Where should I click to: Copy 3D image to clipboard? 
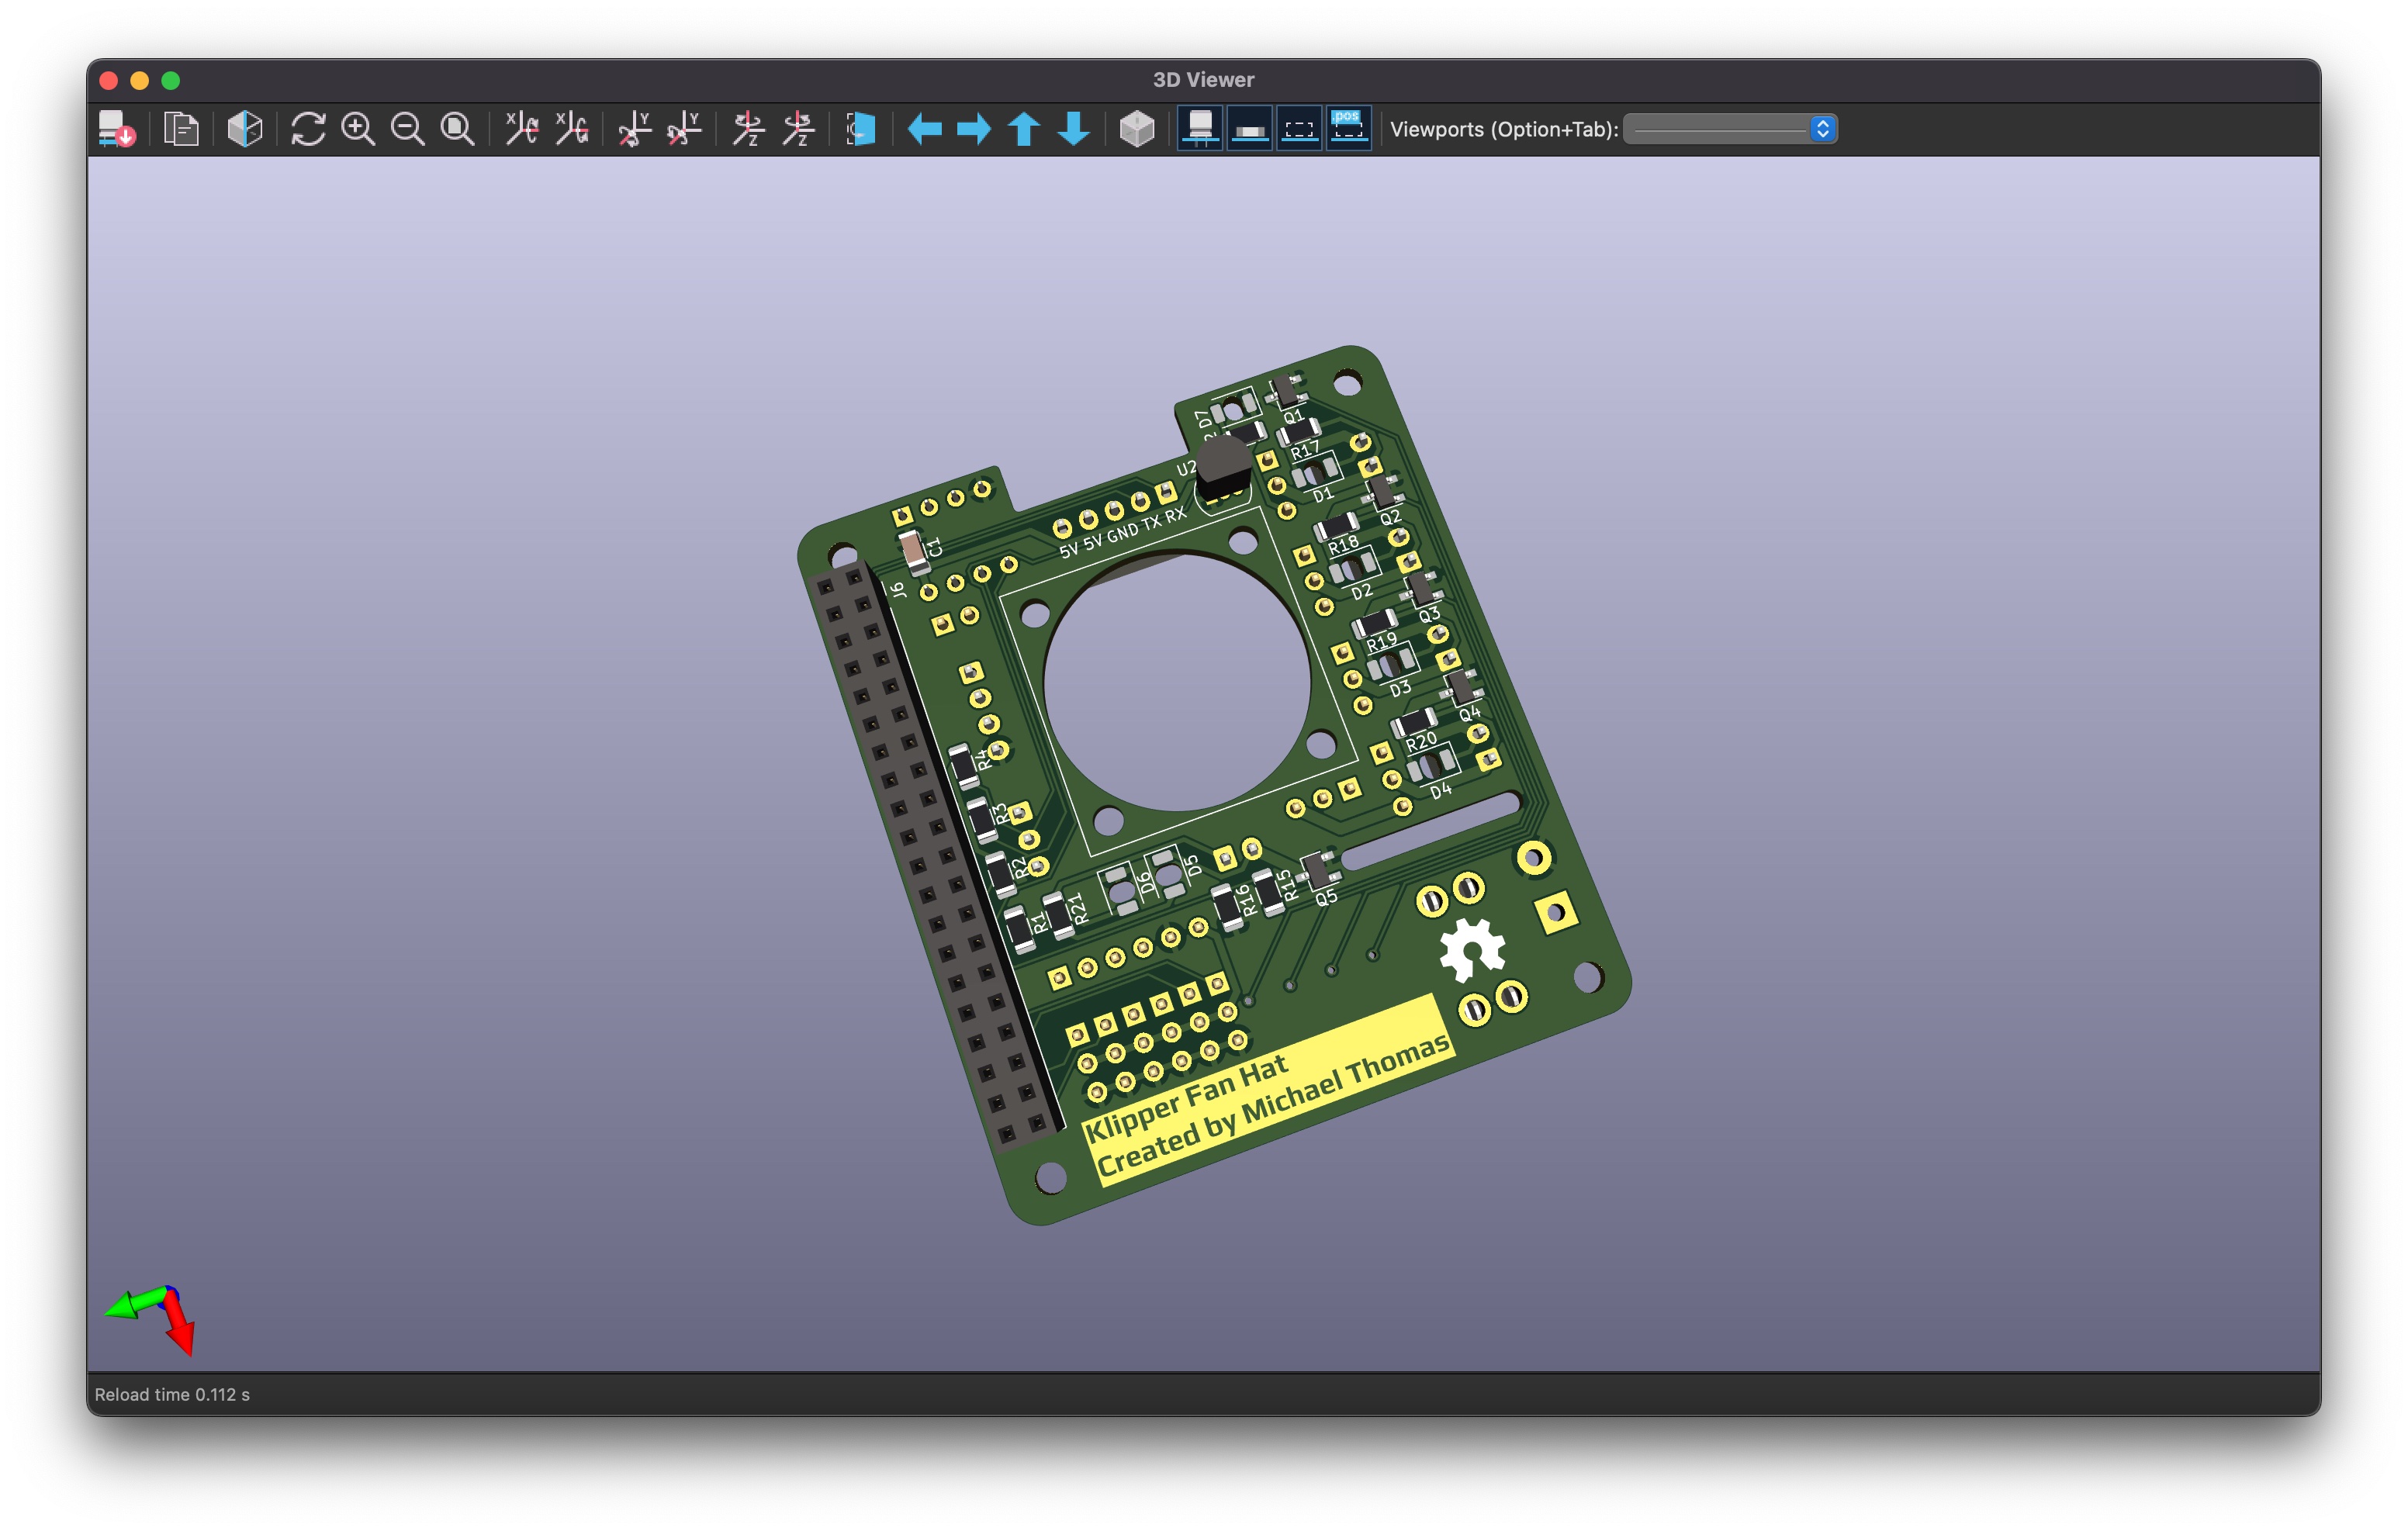(181, 129)
